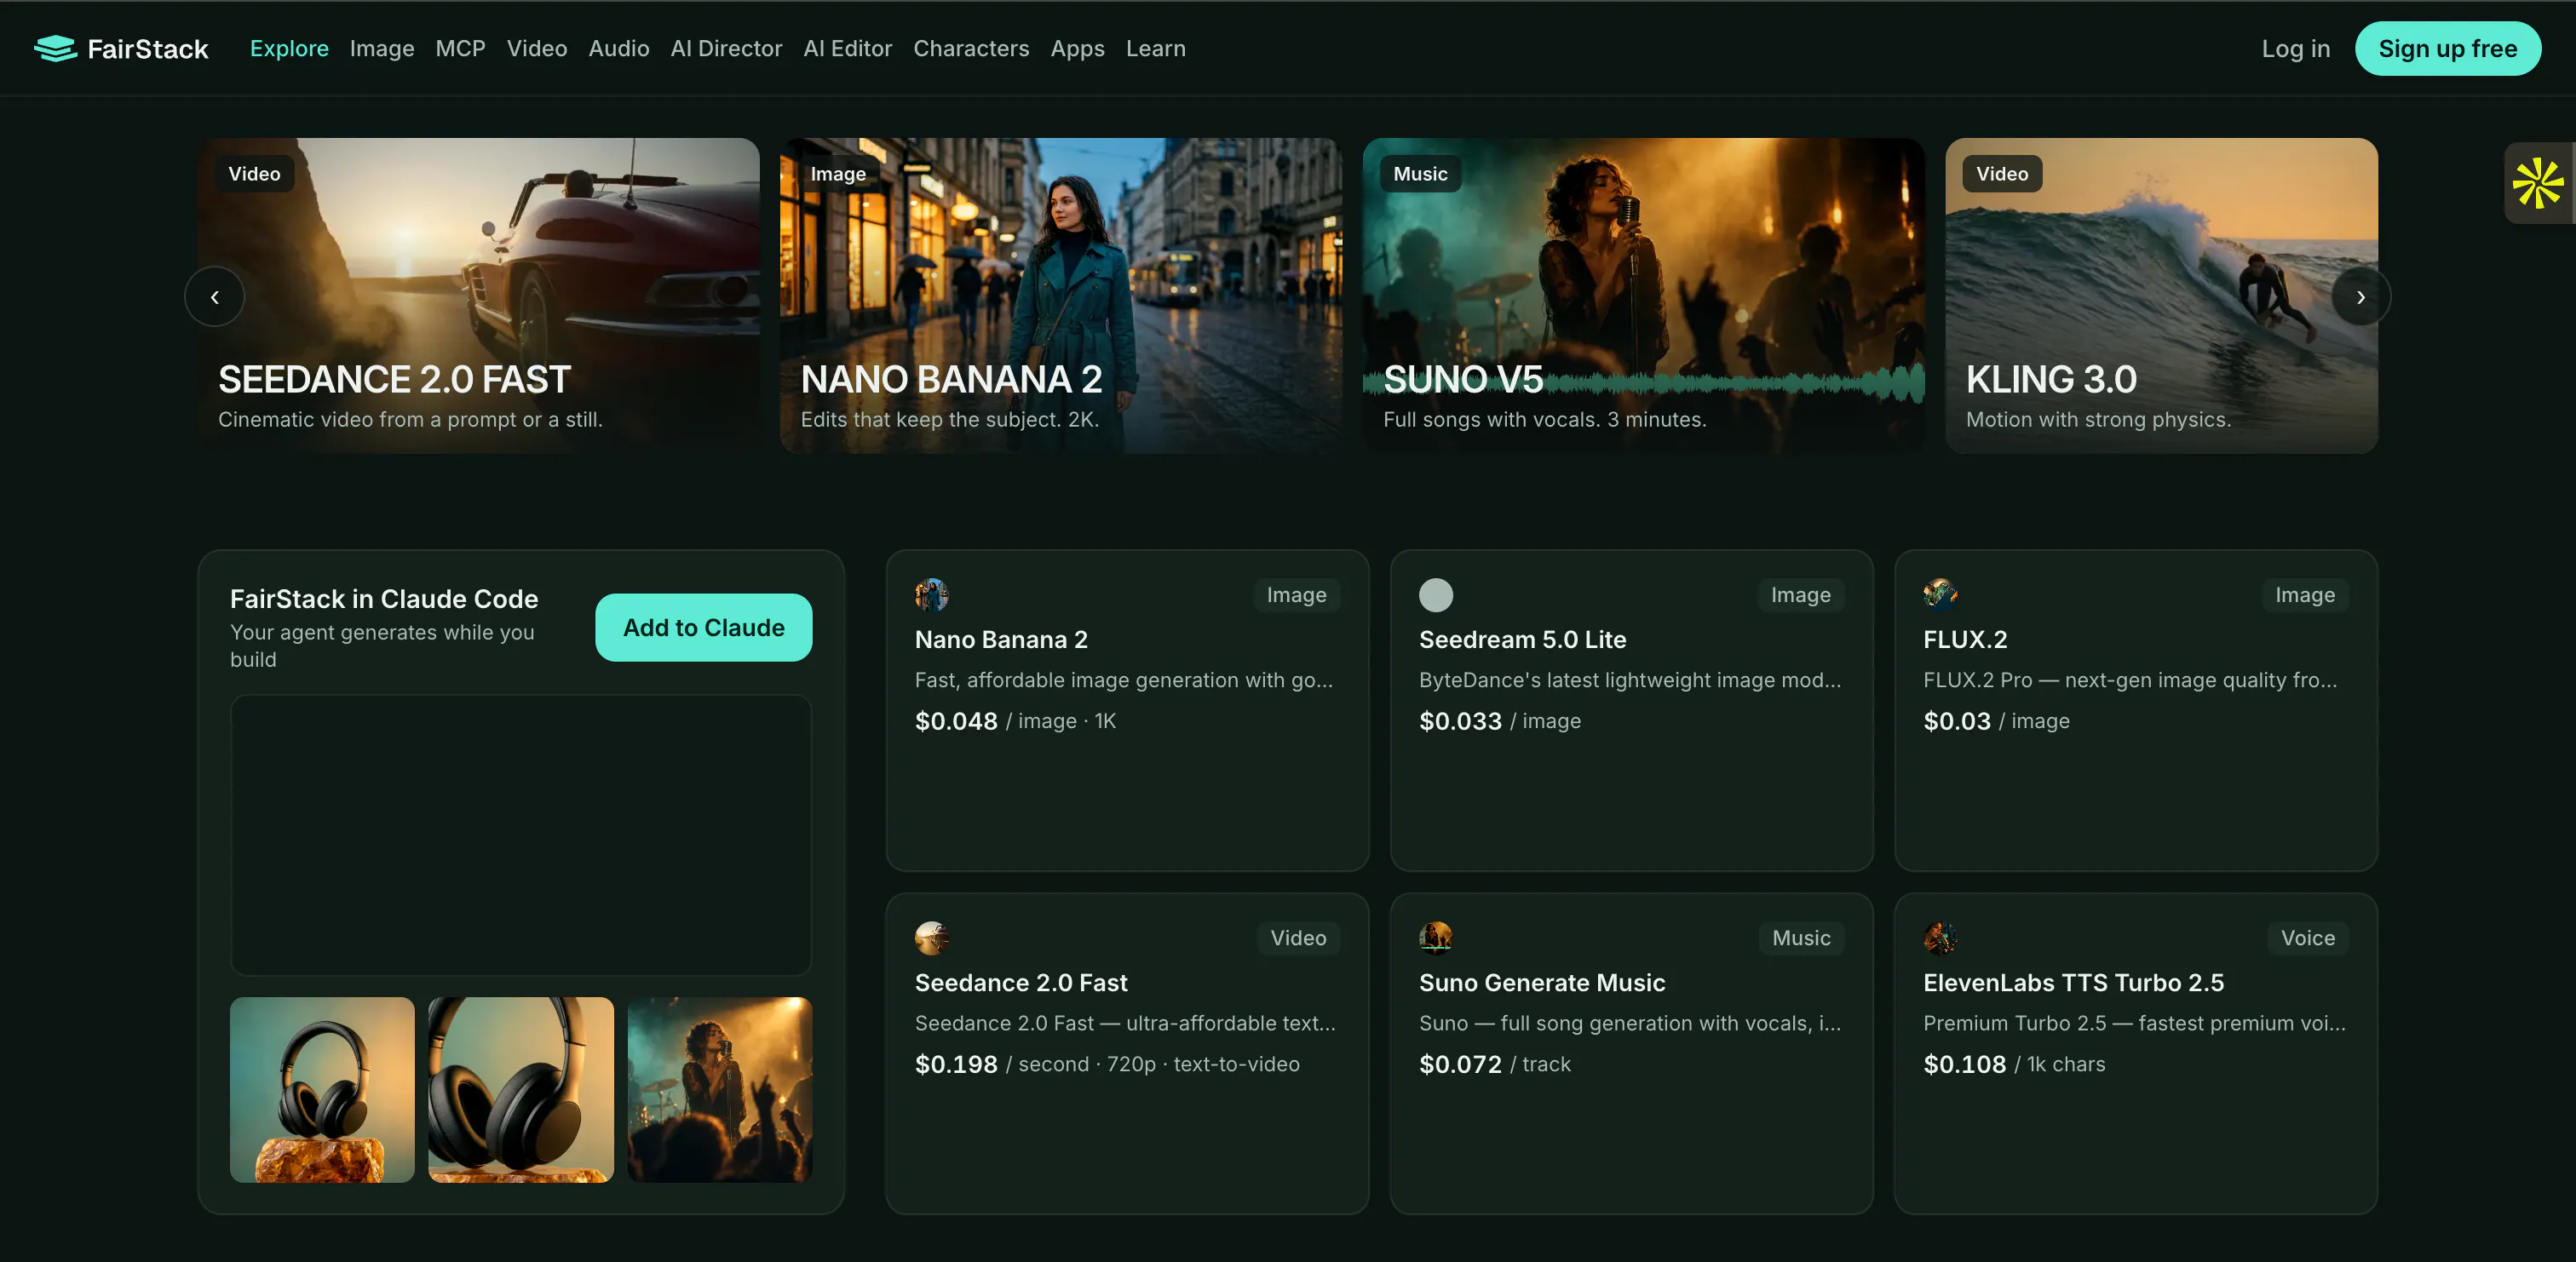Click the Music tag on Suno Generate card
This screenshot has height=1262, width=2576.
[x=1801, y=938]
